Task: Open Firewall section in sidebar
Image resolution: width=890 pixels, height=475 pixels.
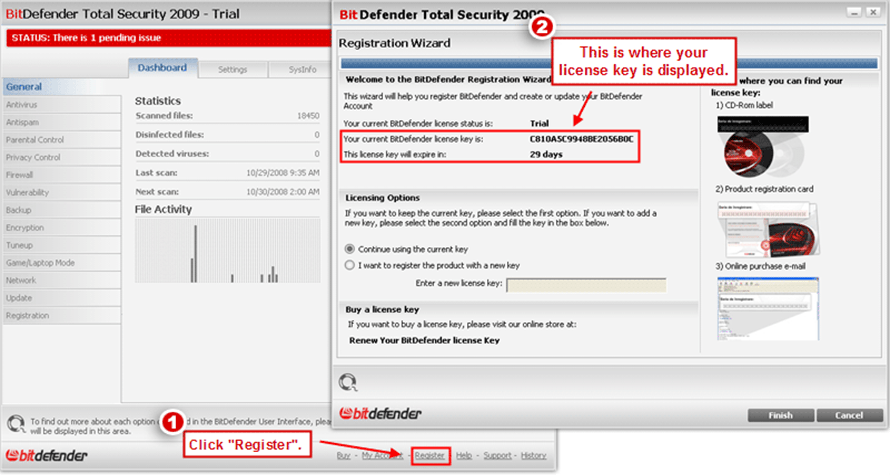Action: pyautogui.click(x=61, y=175)
